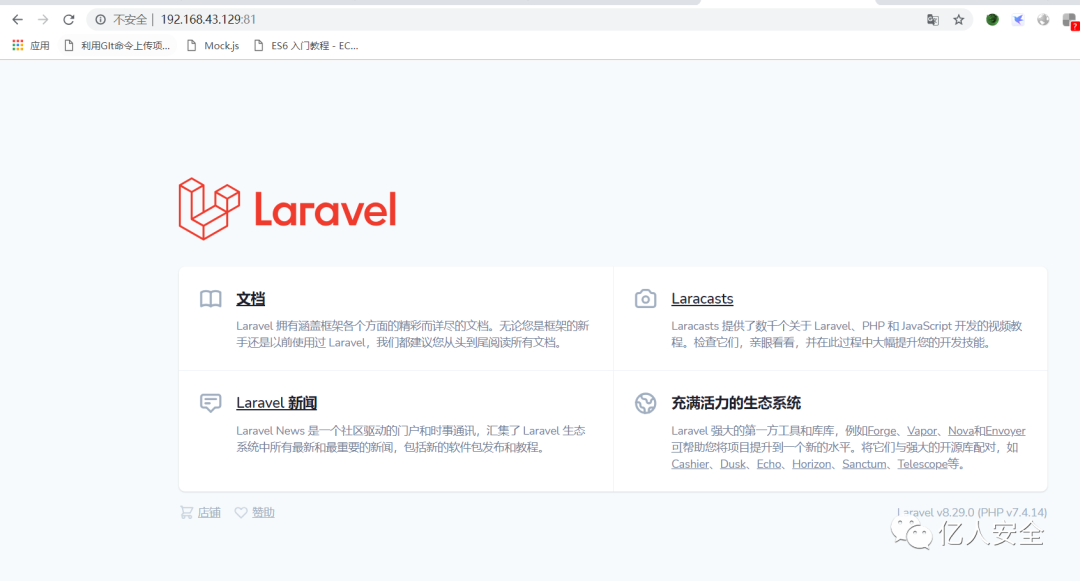
Task: Click the Laravel cube logo
Action: pyautogui.click(x=209, y=209)
